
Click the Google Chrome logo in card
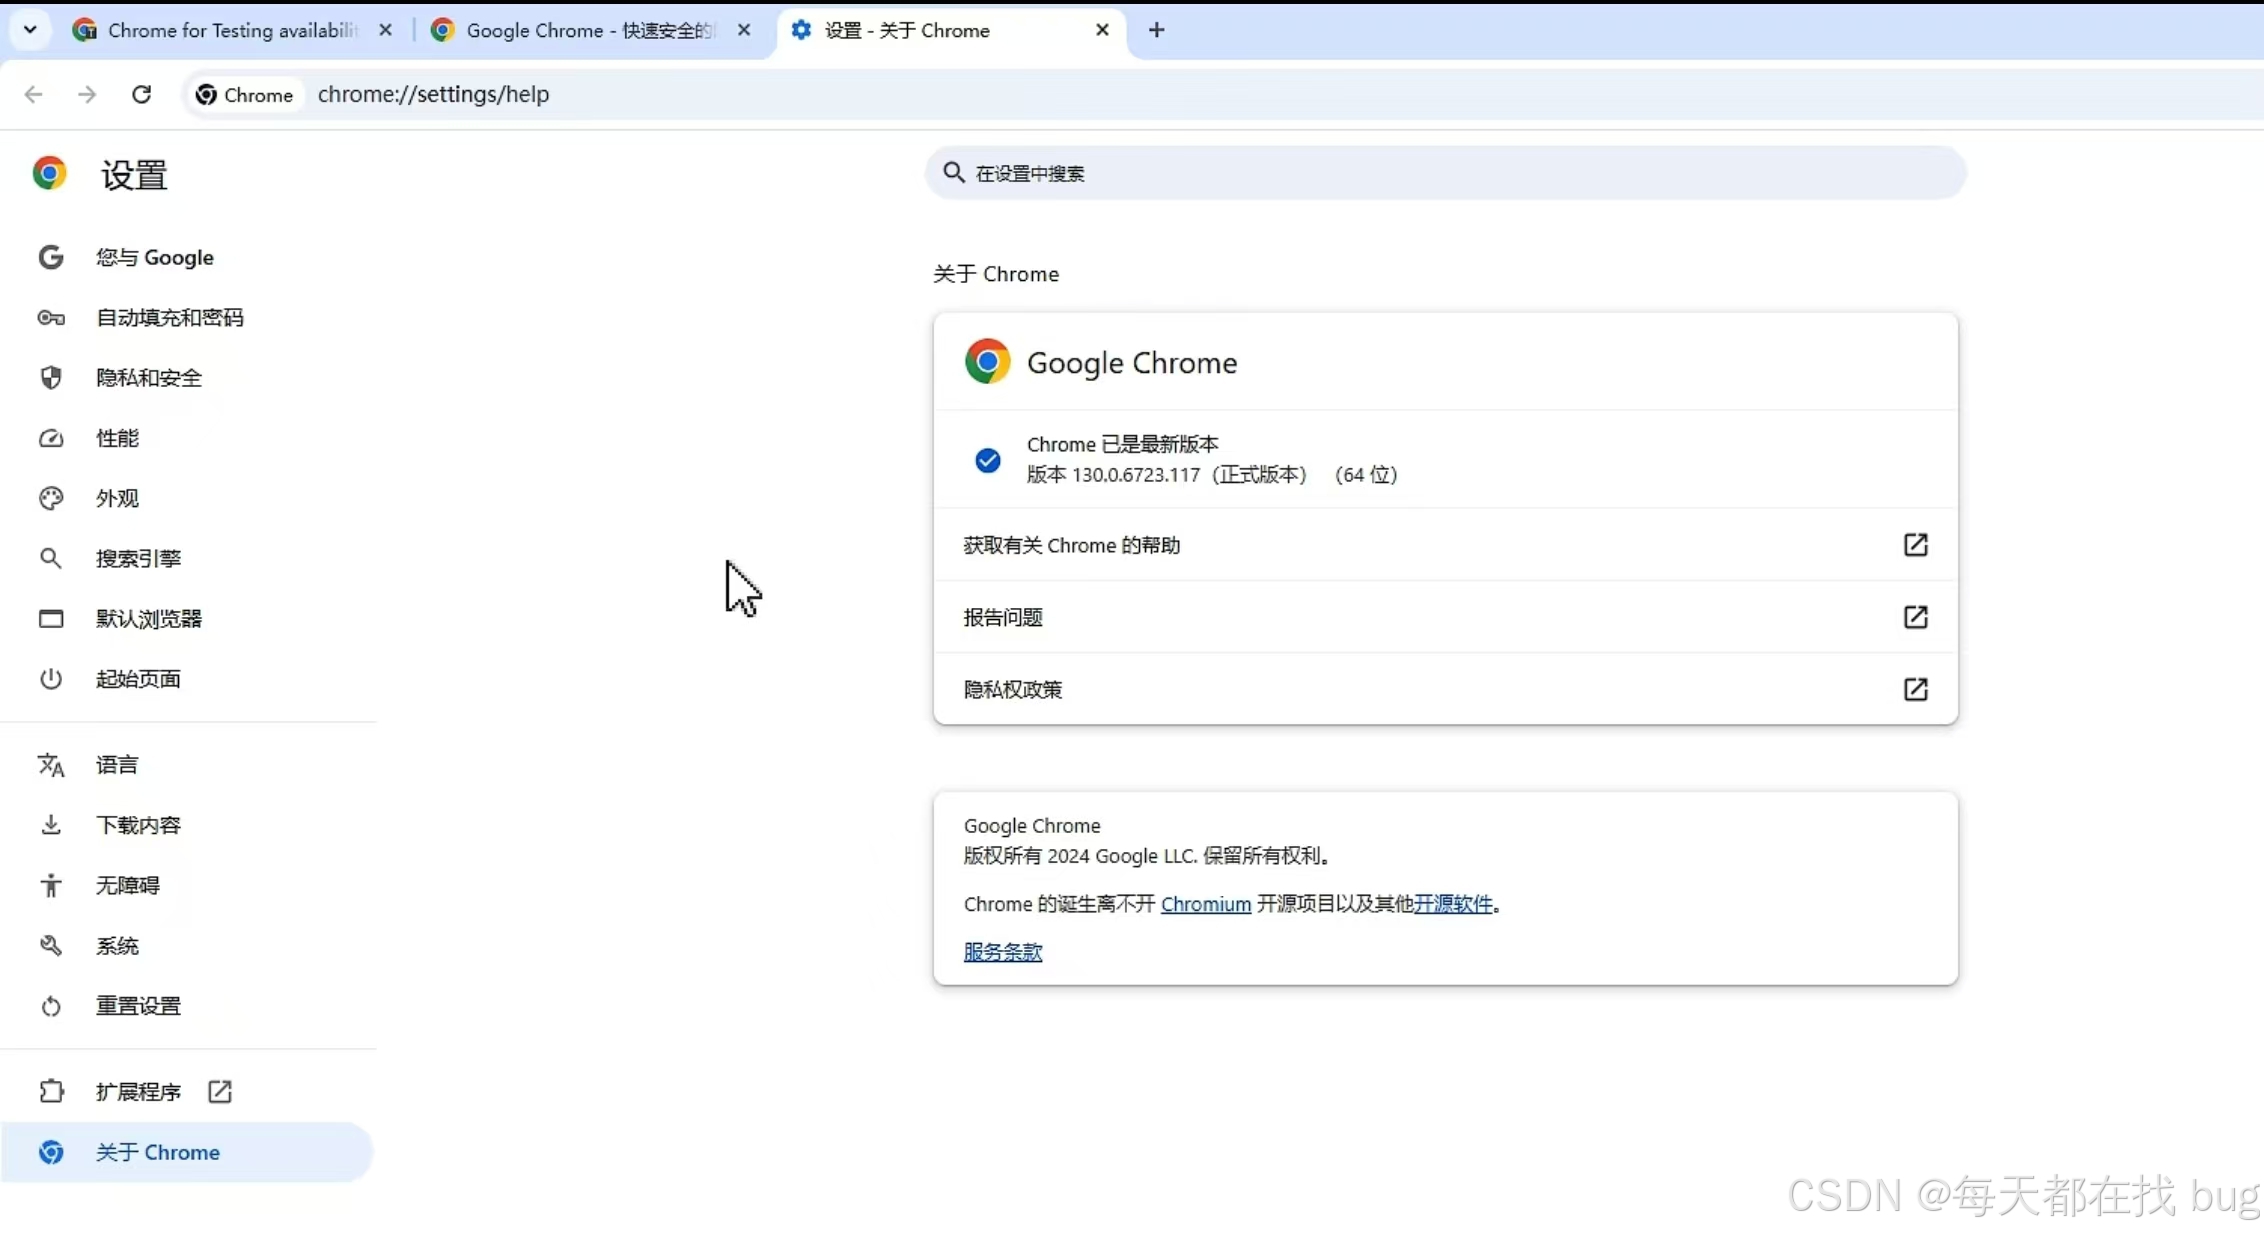point(987,361)
